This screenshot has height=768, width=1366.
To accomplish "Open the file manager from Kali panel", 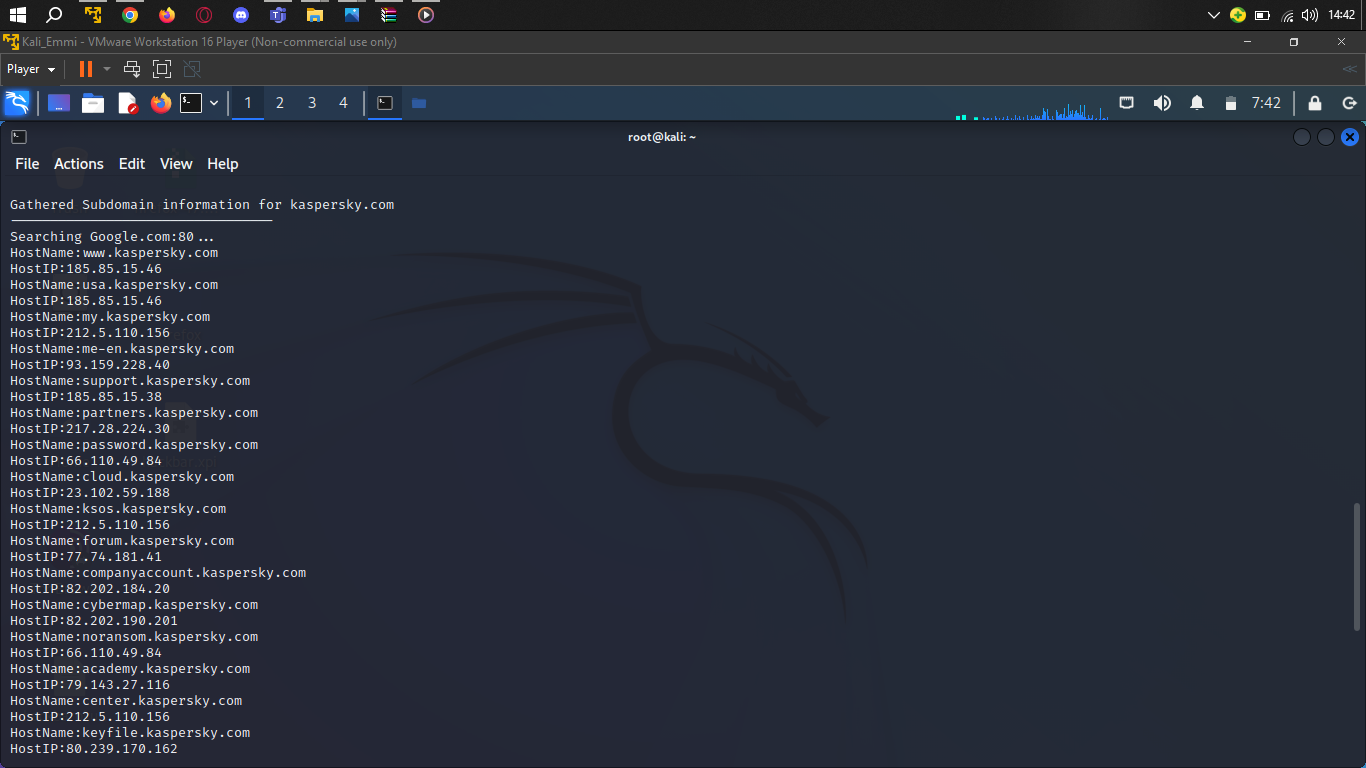I will [x=93, y=103].
